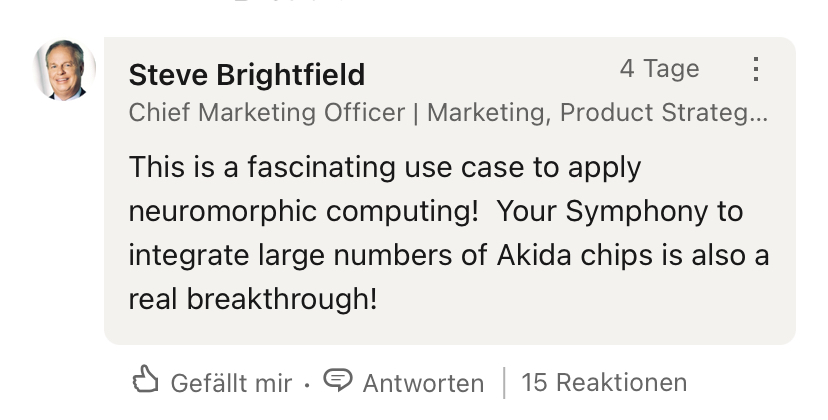
Task: Click the "Chief Marketing Officer" headline text
Action: pyautogui.click(x=266, y=113)
